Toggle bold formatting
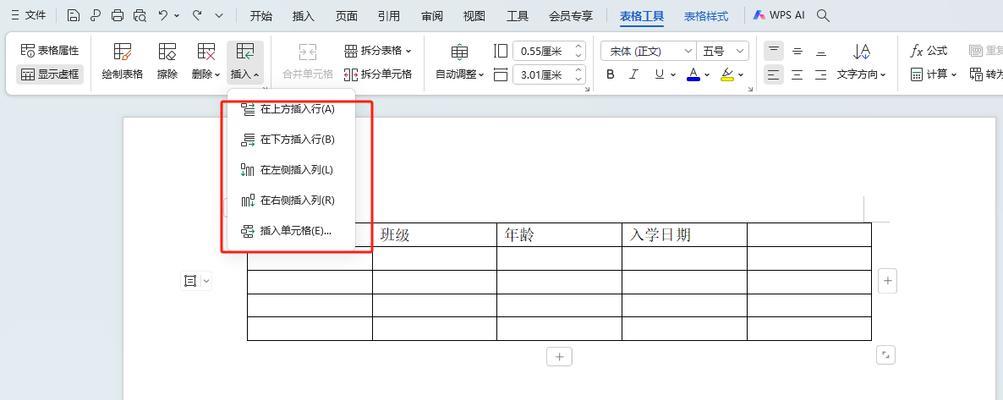 610,75
